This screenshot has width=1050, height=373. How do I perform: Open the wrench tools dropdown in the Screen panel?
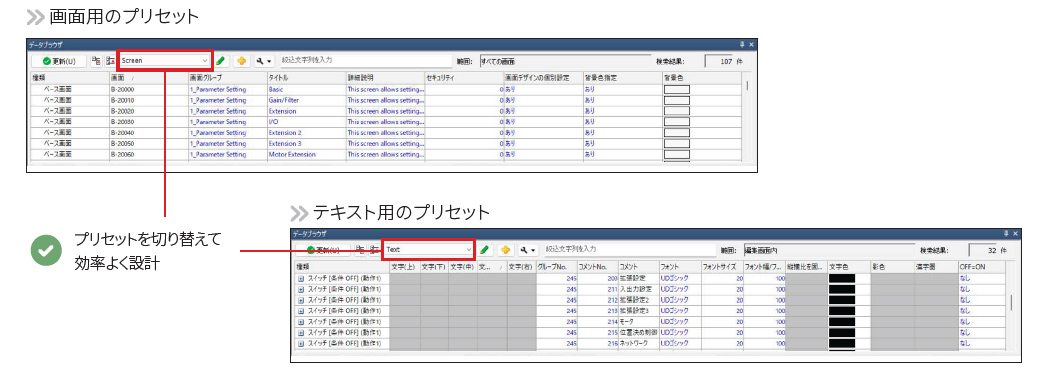(x=264, y=60)
